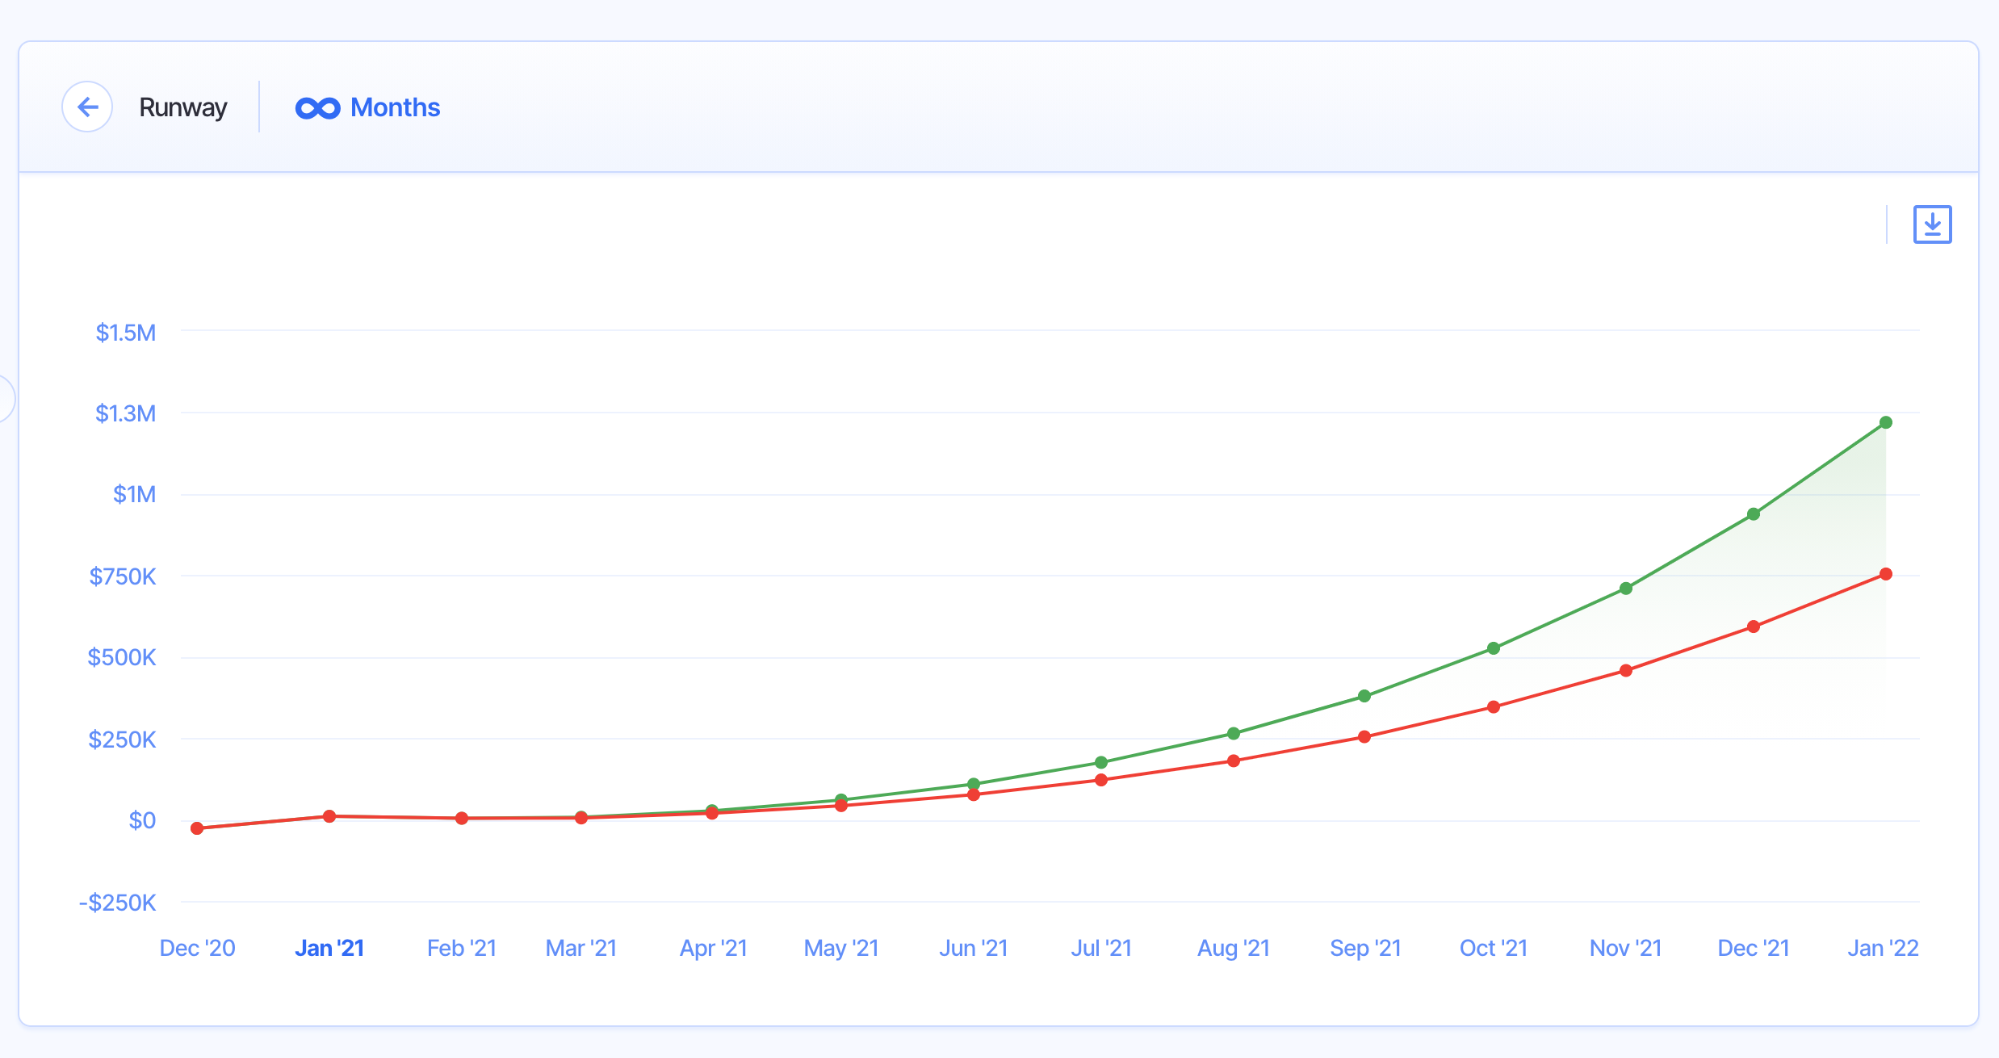Toggle the green series by clicking its Dec '21 point

pyautogui.click(x=1753, y=514)
